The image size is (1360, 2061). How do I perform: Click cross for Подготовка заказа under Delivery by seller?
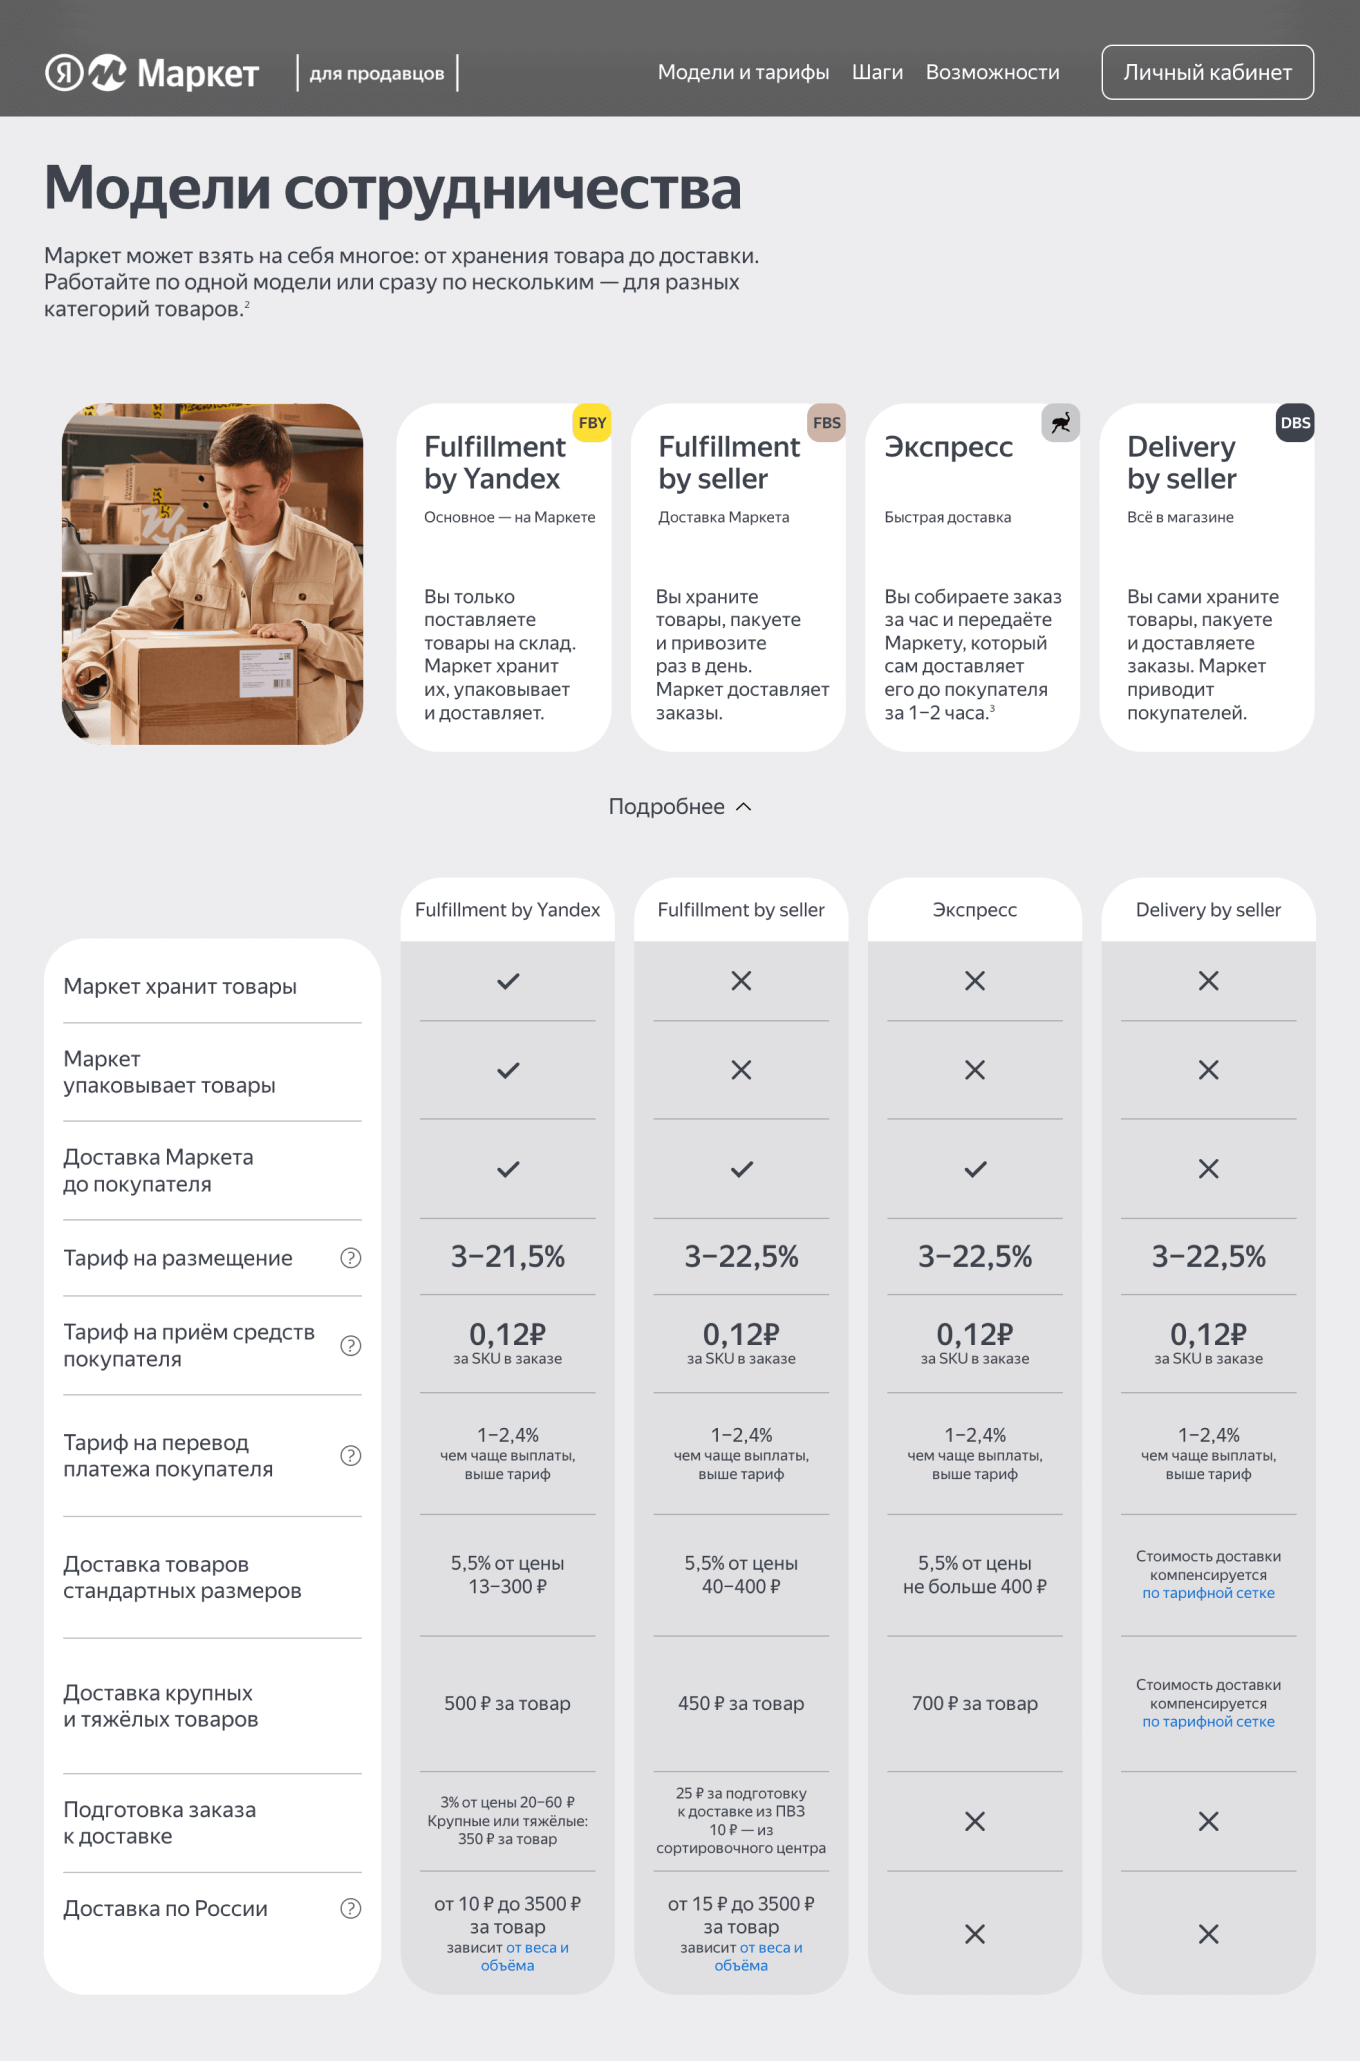(1209, 1822)
